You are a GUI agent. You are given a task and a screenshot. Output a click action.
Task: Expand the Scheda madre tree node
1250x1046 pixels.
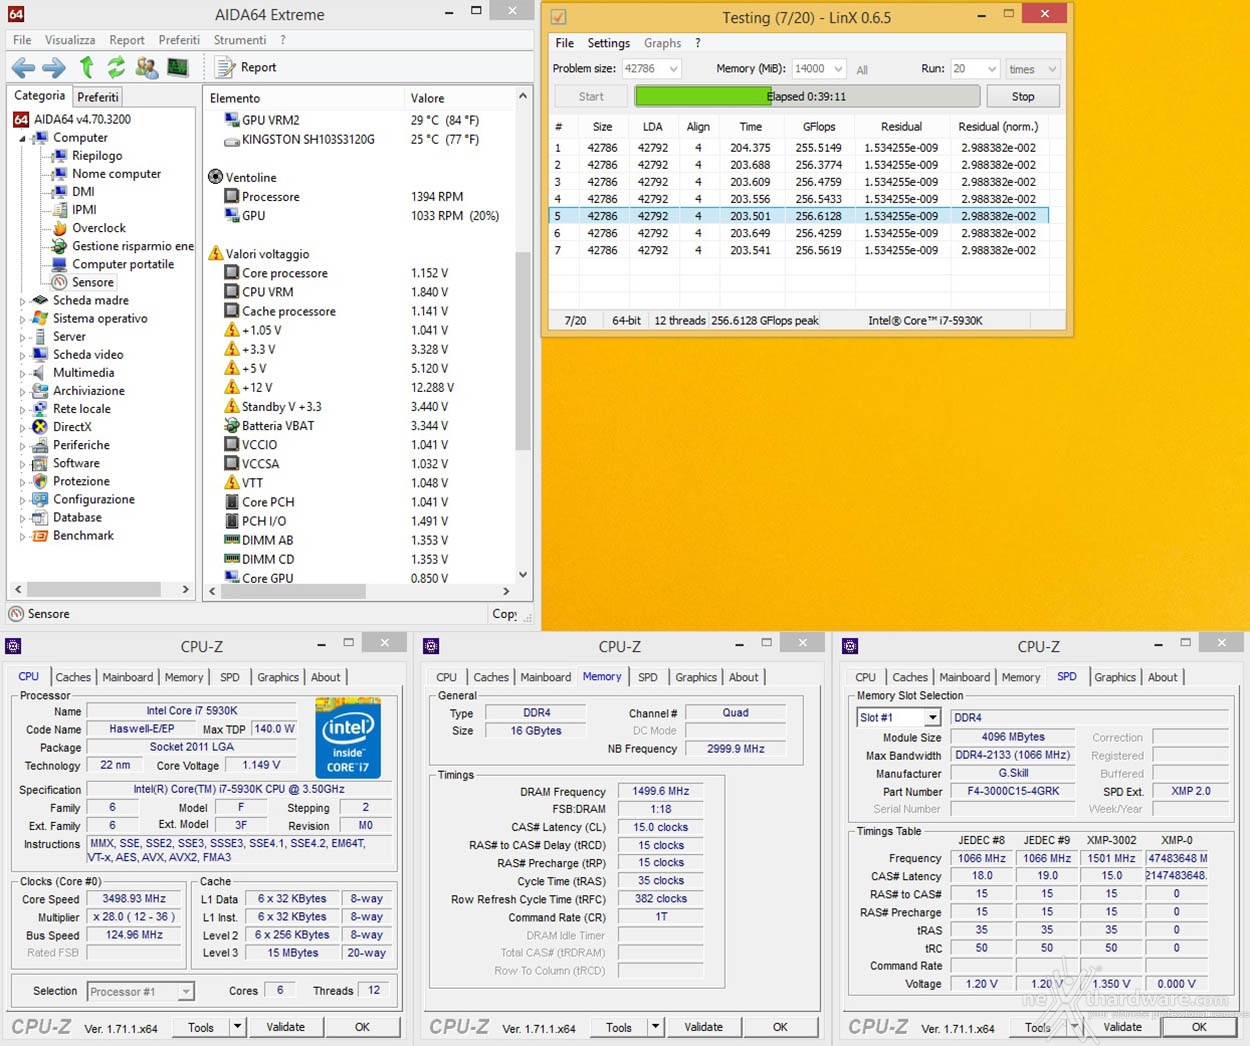tap(22, 300)
